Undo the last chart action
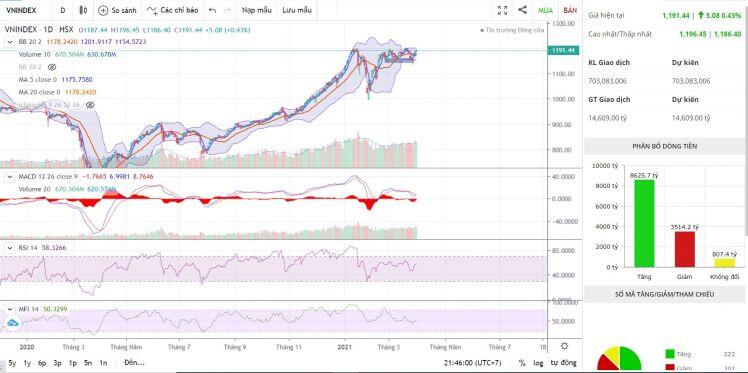 (x=213, y=10)
